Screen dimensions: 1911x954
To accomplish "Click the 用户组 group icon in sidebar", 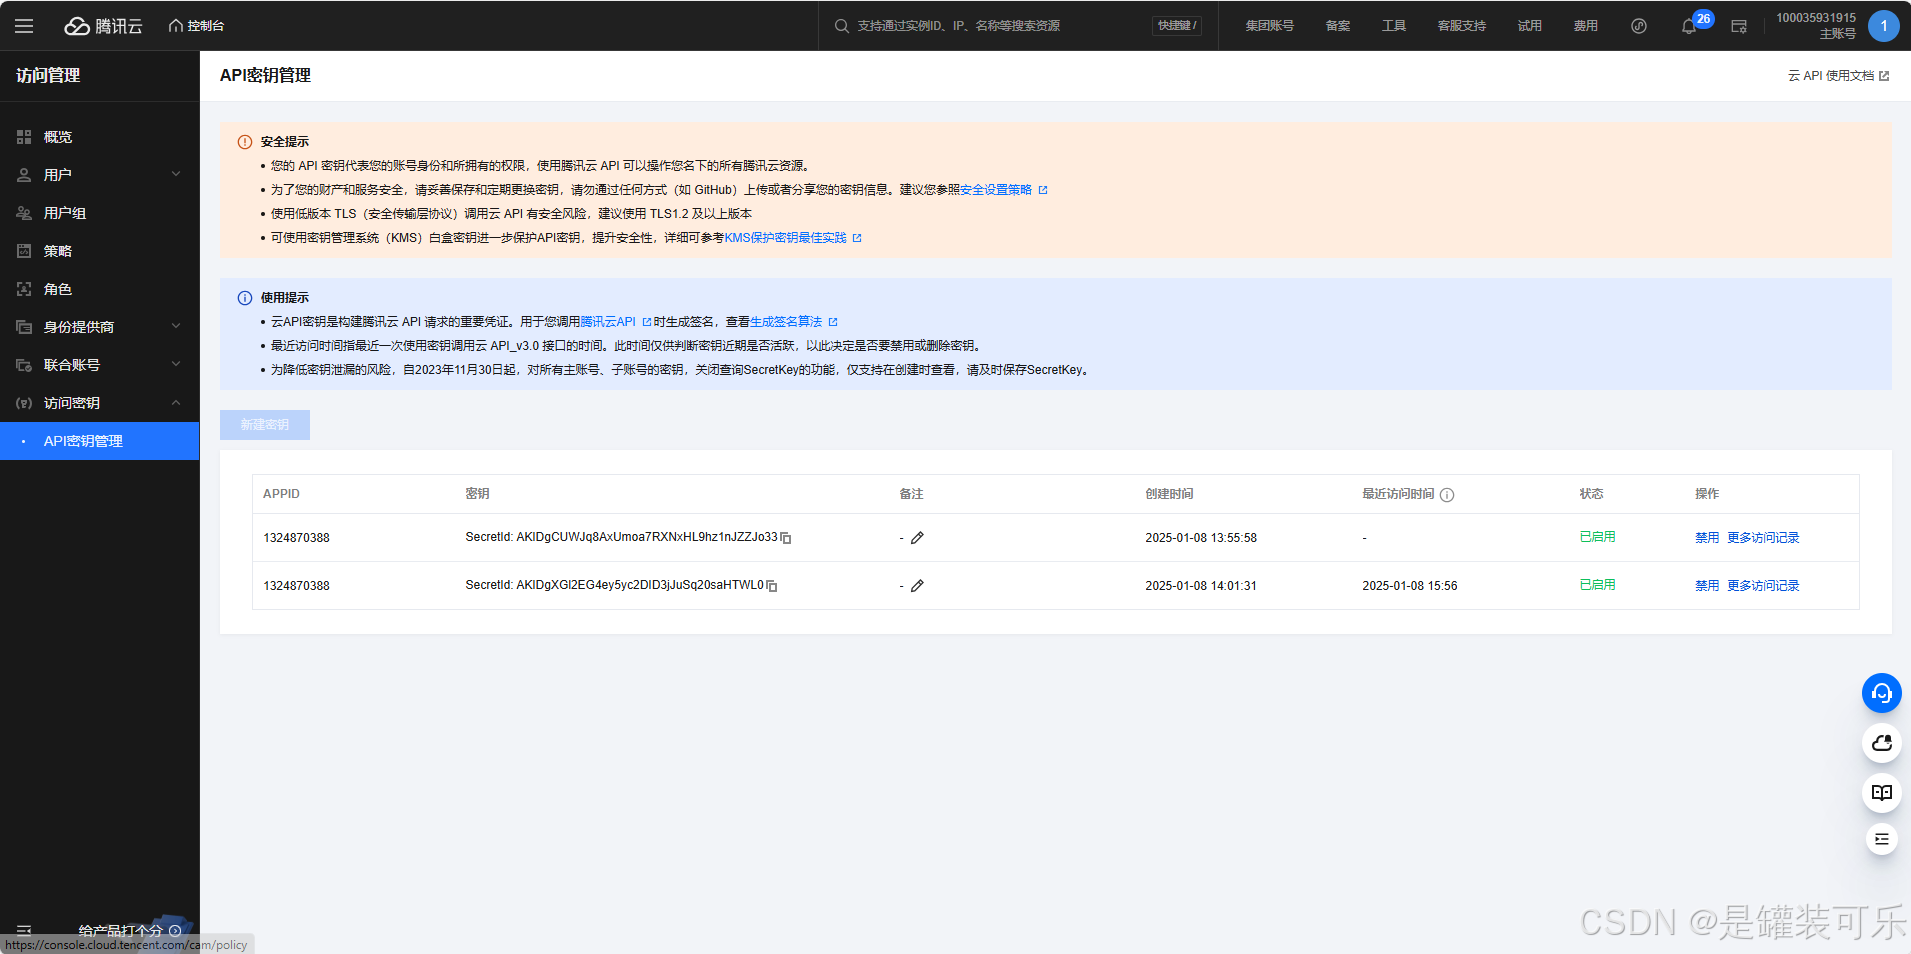I will pyautogui.click(x=24, y=213).
